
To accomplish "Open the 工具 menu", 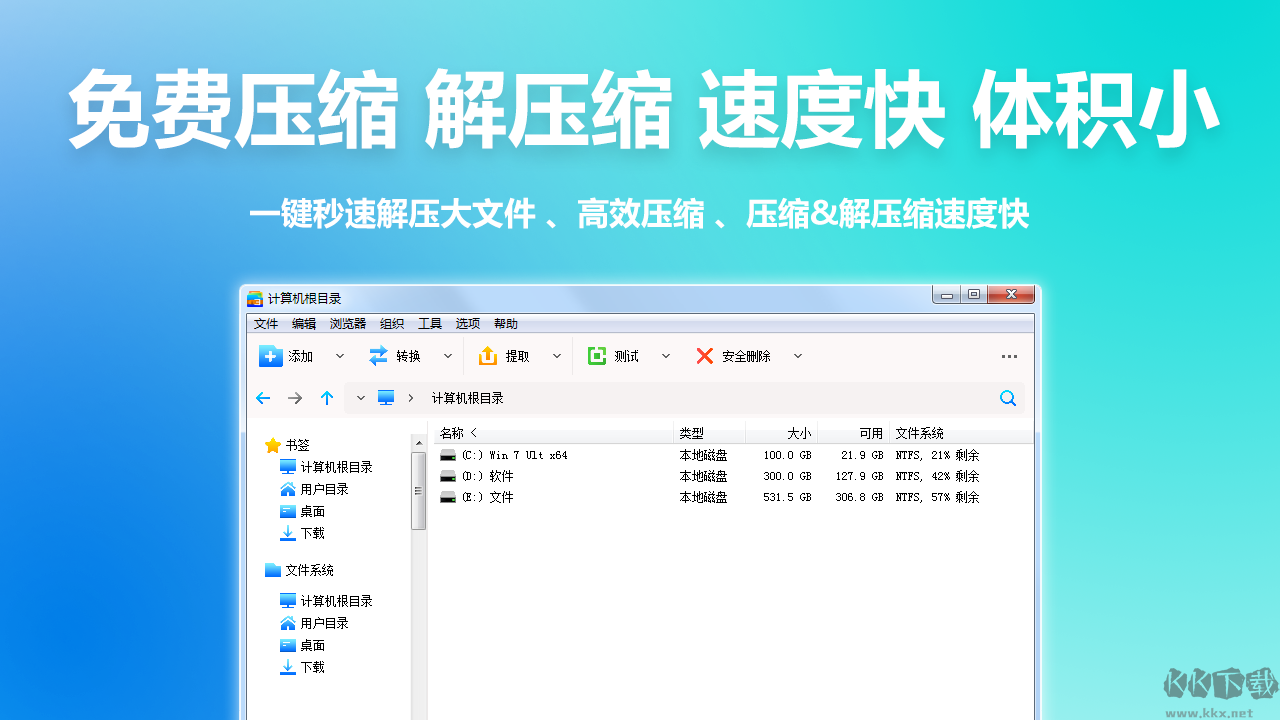I will pos(430,324).
